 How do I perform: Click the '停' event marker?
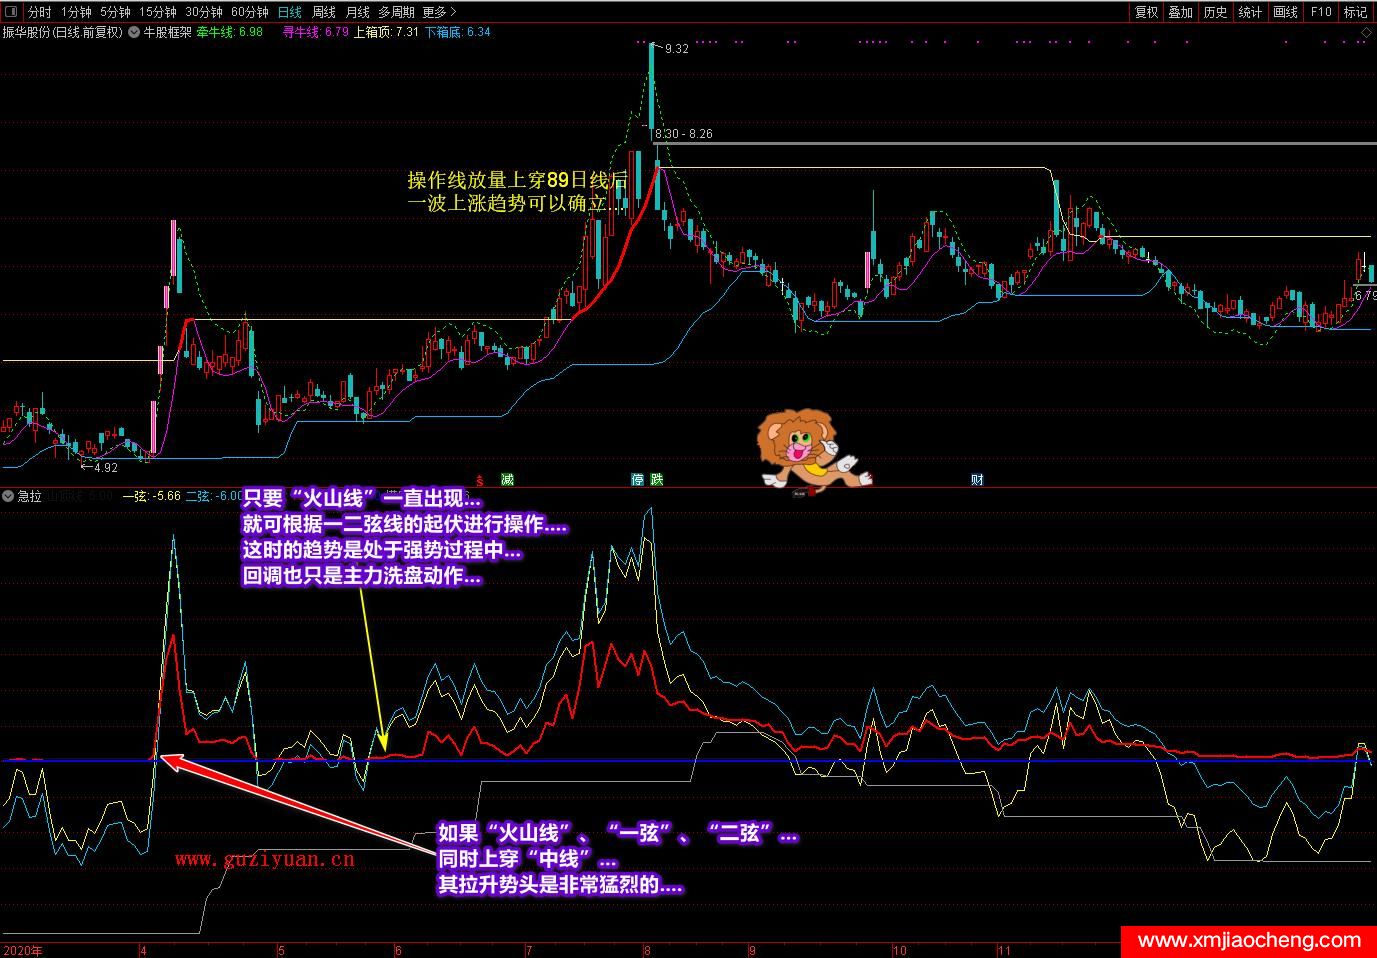[x=638, y=480]
